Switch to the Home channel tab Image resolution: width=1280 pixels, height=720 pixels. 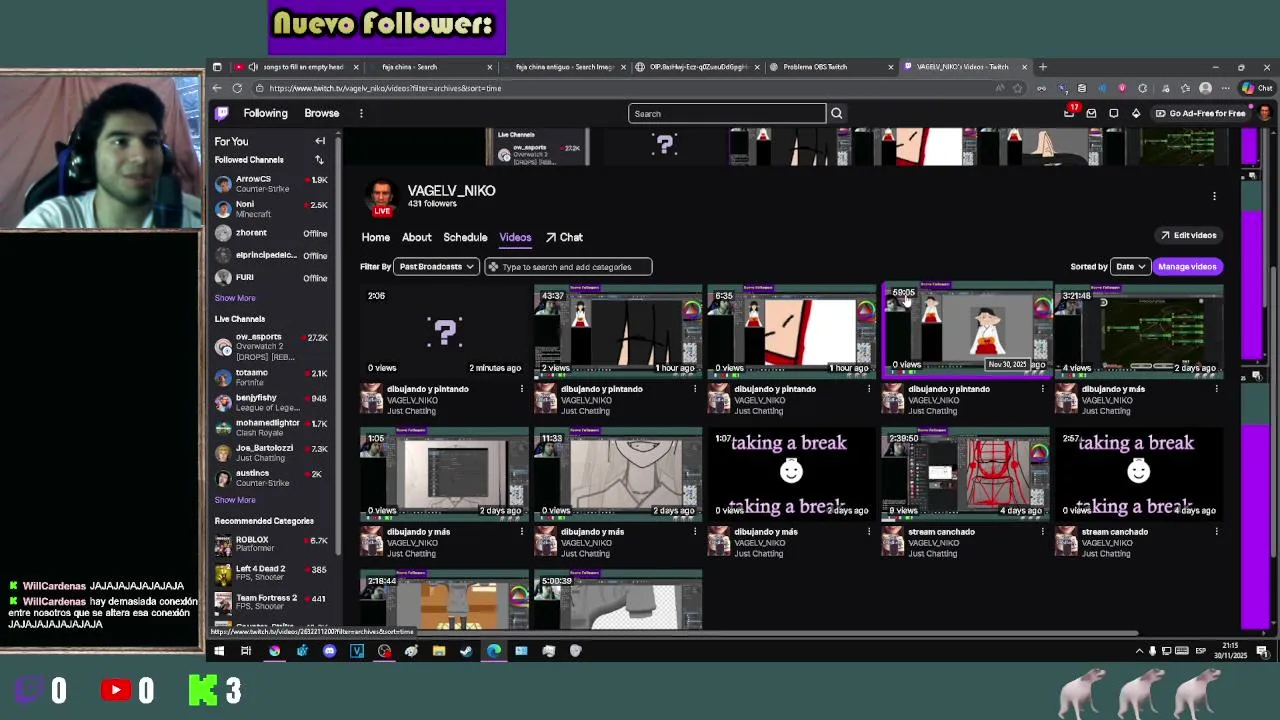click(x=376, y=237)
